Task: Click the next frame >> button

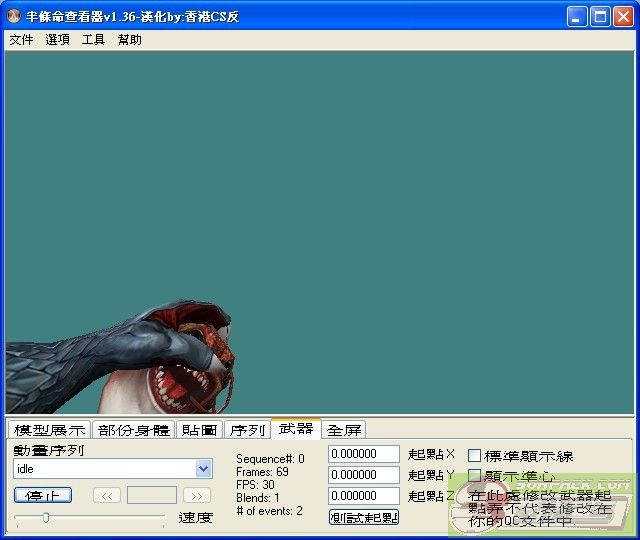Action: pyautogui.click(x=197, y=495)
